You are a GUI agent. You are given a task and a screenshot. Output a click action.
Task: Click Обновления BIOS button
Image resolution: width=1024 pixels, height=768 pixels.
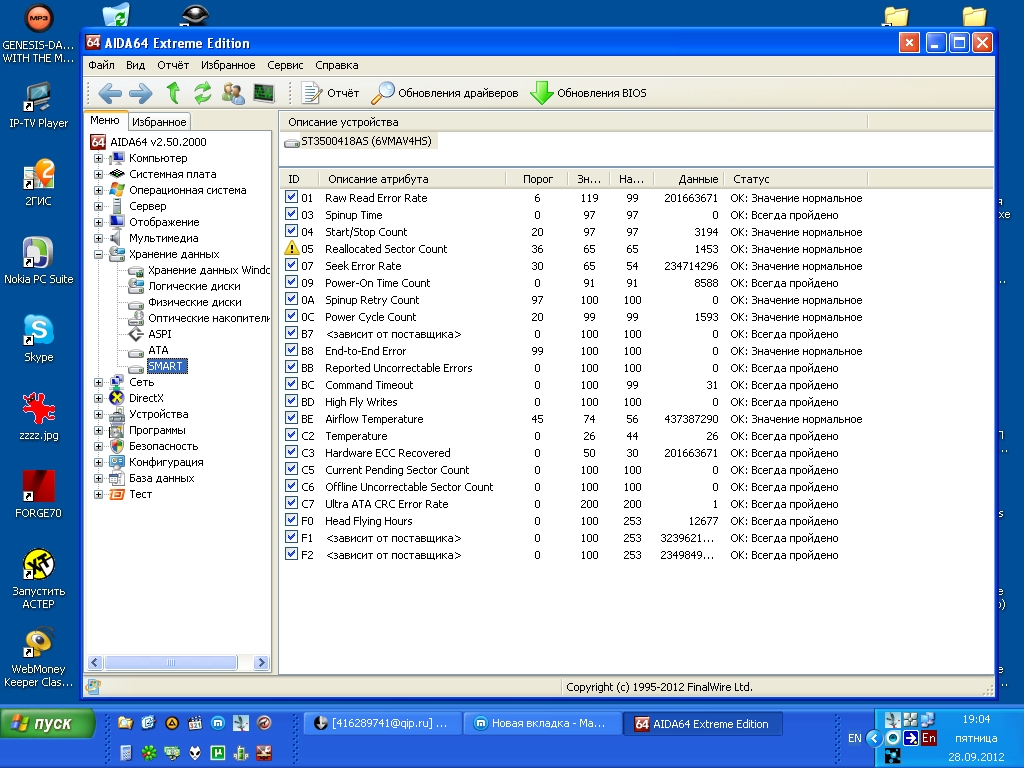pos(588,93)
